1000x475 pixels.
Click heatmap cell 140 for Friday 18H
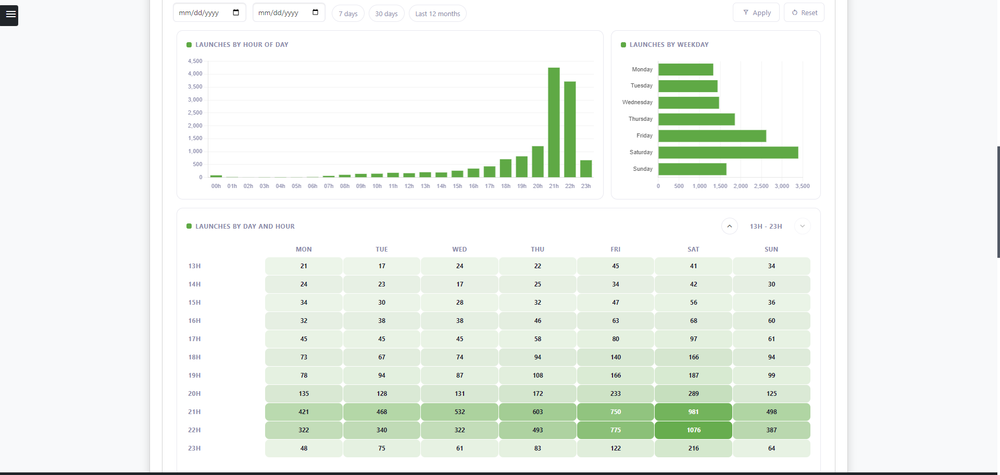point(615,357)
